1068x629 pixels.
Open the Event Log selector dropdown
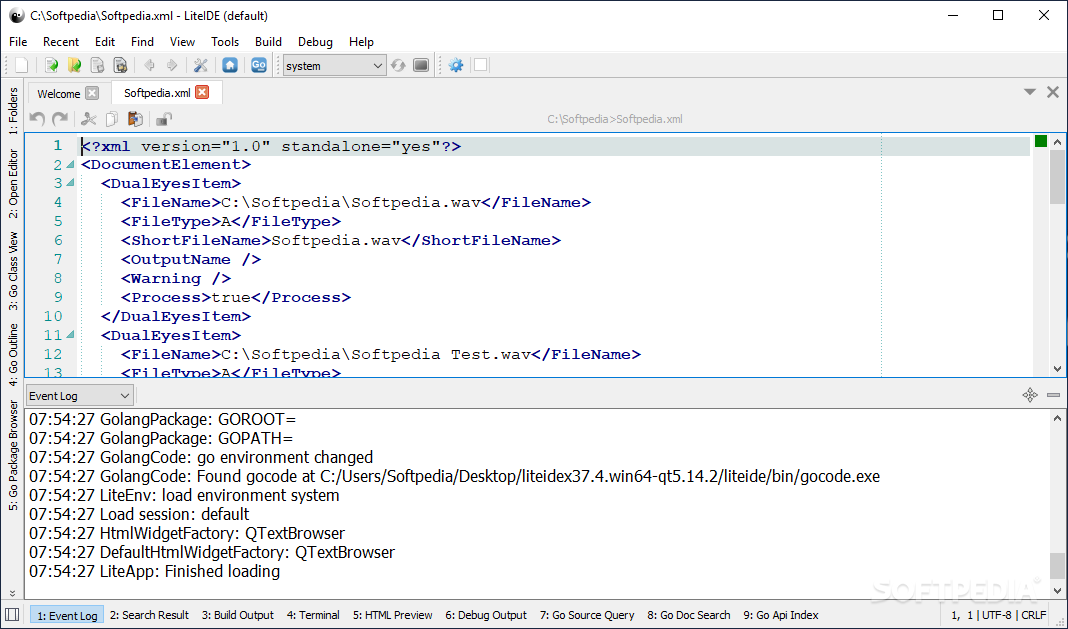click(x=79, y=395)
